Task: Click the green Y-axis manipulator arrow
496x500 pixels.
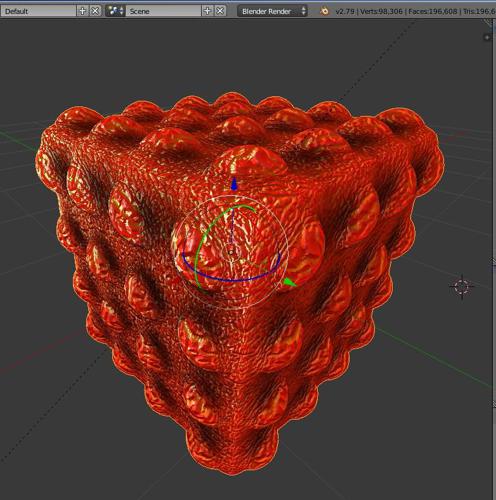Action: point(289,283)
